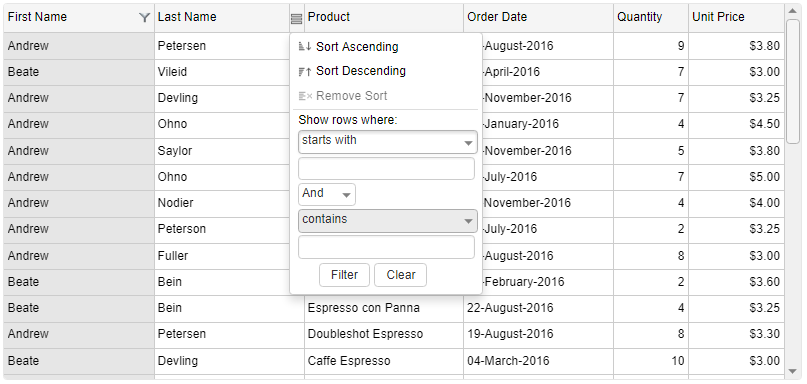
Task: Click the '$4.00' unit price cell
Action: (x=736, y=203)
